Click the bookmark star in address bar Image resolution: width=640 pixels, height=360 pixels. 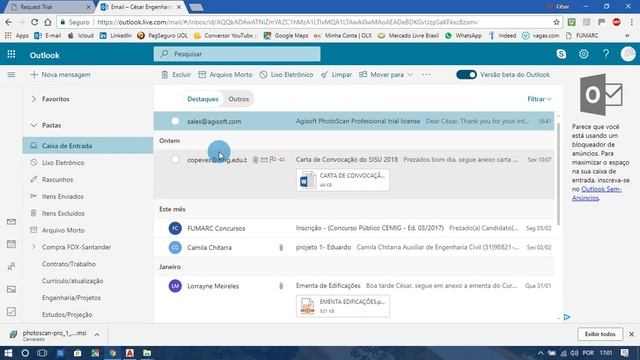[556, 22]
